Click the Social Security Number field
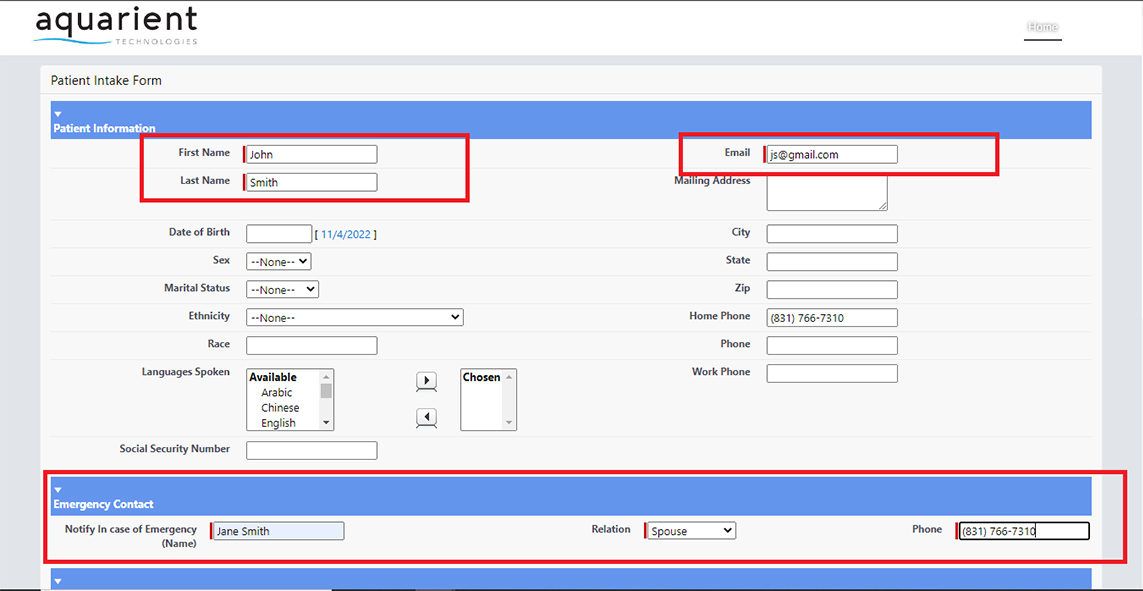1143x591 pixels. pos(312,450)
